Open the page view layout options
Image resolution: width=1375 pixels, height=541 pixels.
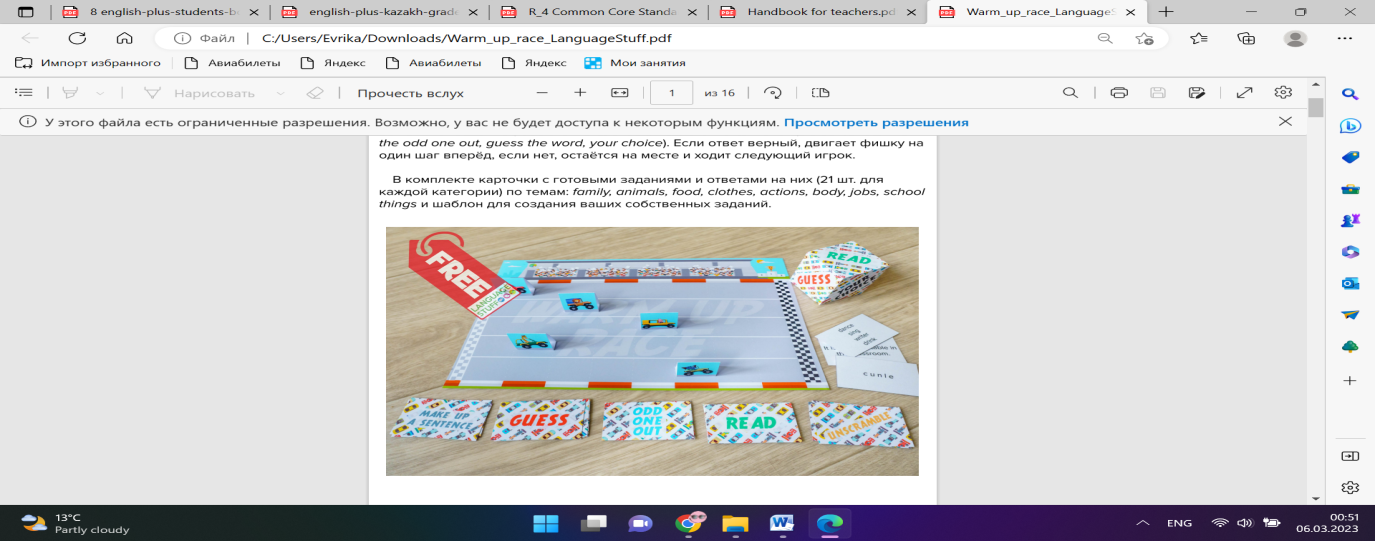[x=820, y=92]
